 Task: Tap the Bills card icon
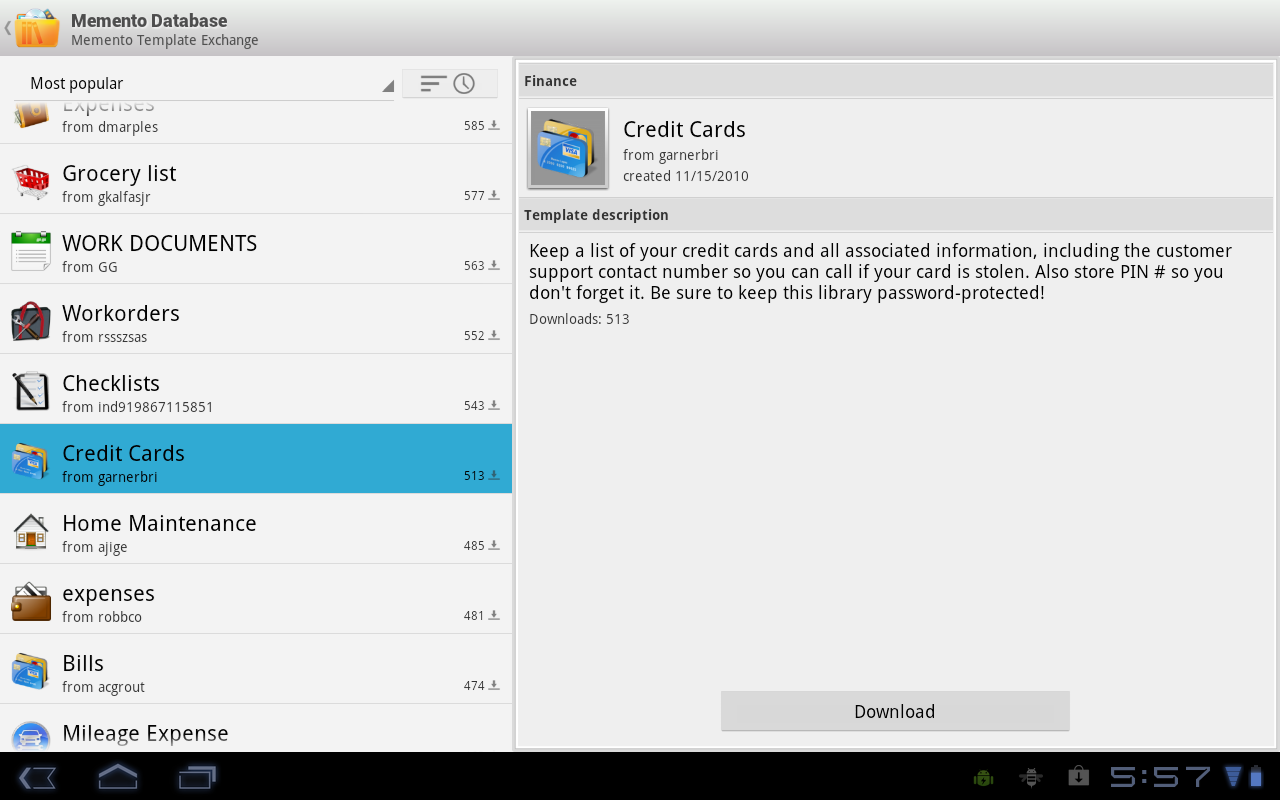coord(31,671)
